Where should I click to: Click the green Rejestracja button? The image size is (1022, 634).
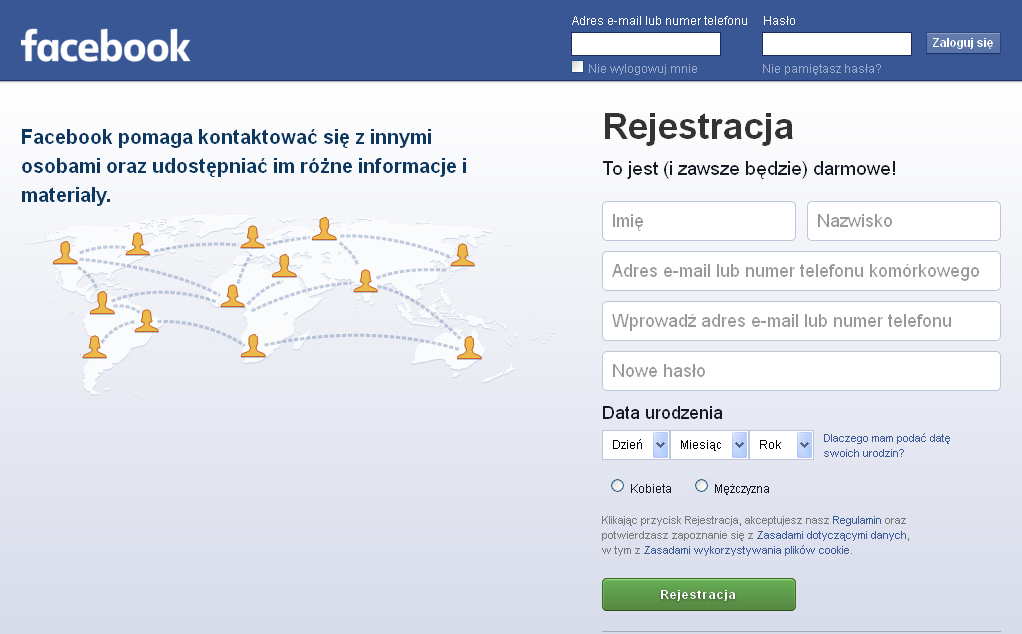click(698, 594)
